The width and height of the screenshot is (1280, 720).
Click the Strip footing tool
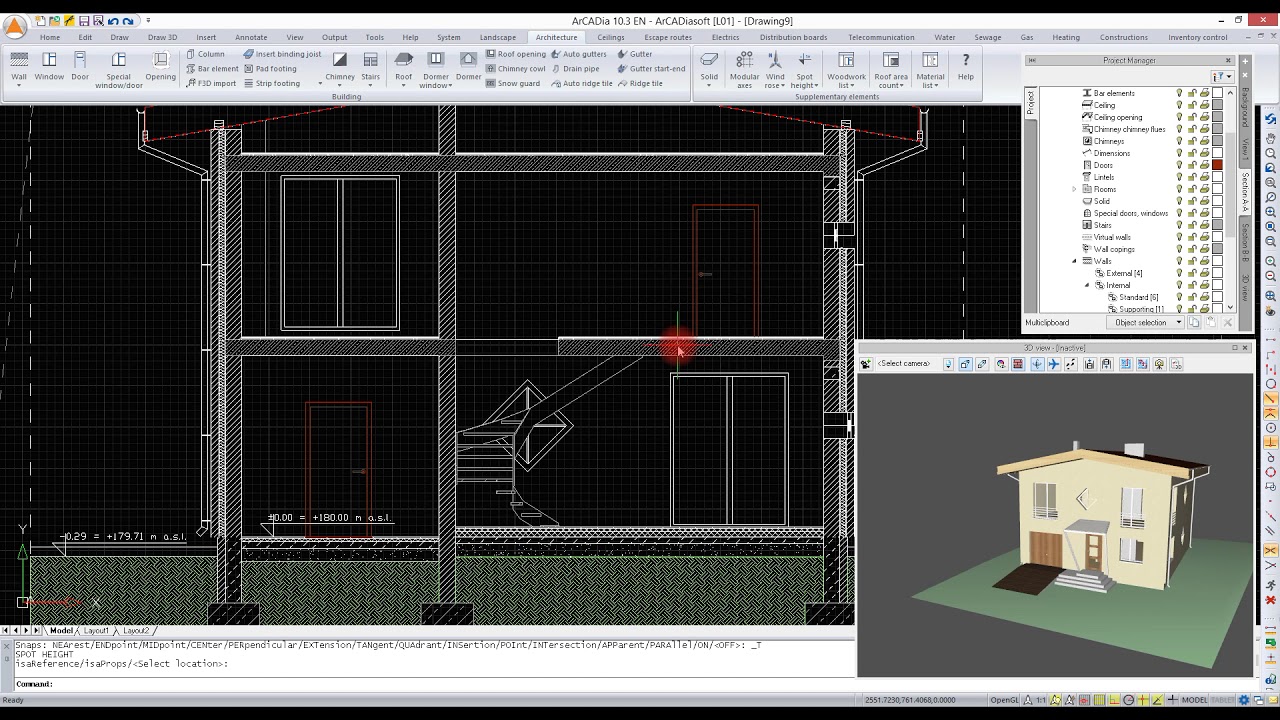(x=272, y=83)
